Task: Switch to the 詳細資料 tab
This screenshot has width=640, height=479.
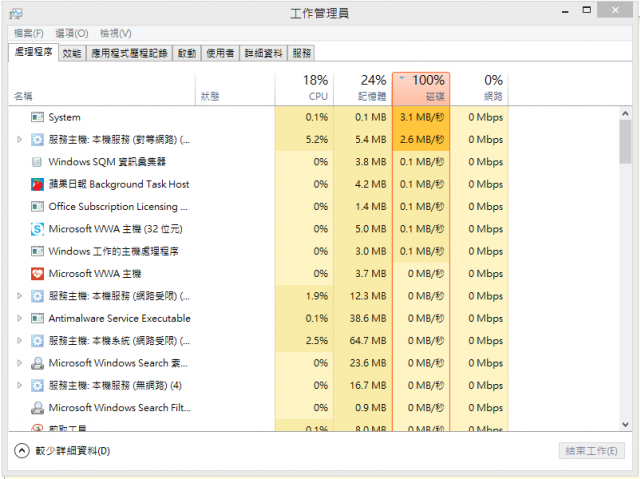Action: pos(263,53)
